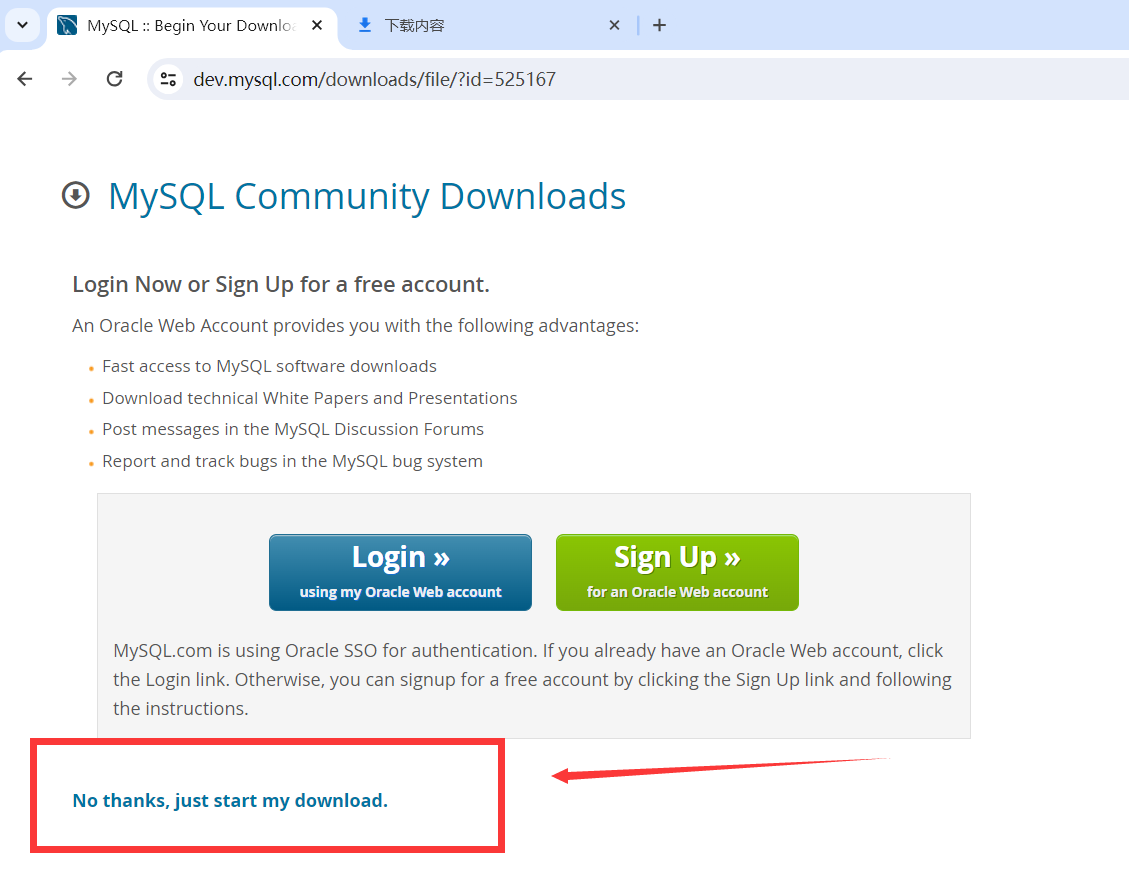
Task: Click the blue download icon on second tab
Action: [x=365, y=25]
